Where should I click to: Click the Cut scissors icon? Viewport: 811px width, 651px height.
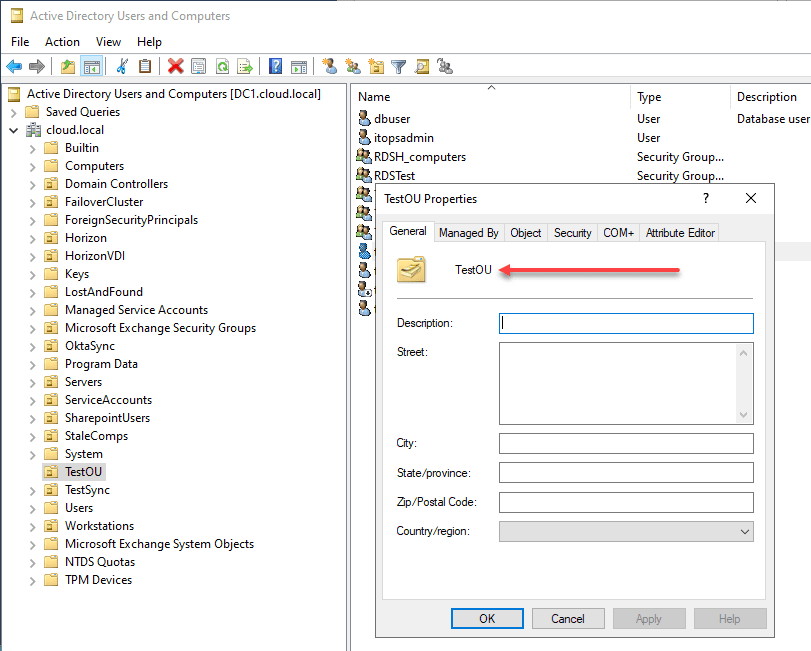tap(122, 66)
